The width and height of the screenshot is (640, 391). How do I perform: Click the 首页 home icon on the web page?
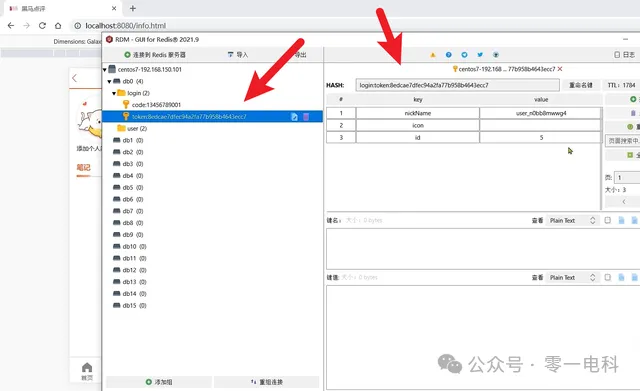[x=87, y=367]
